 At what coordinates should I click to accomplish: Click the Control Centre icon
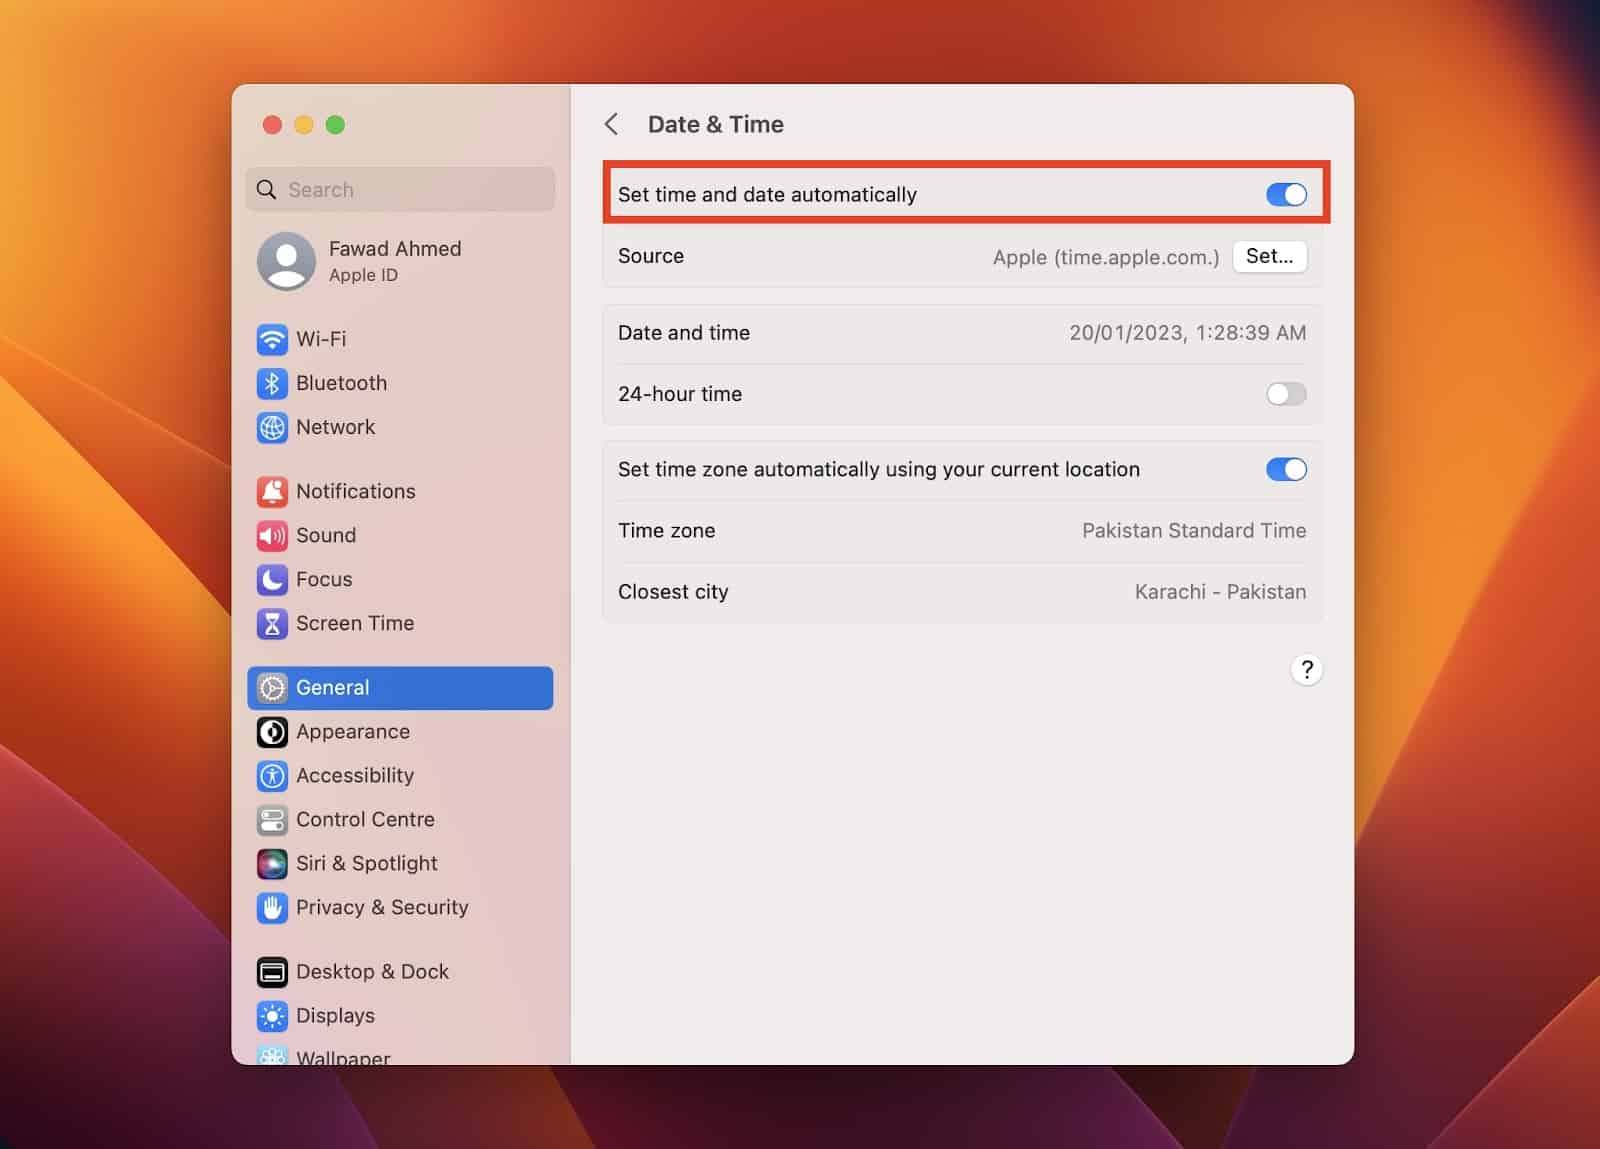click(x=272, y=820)
